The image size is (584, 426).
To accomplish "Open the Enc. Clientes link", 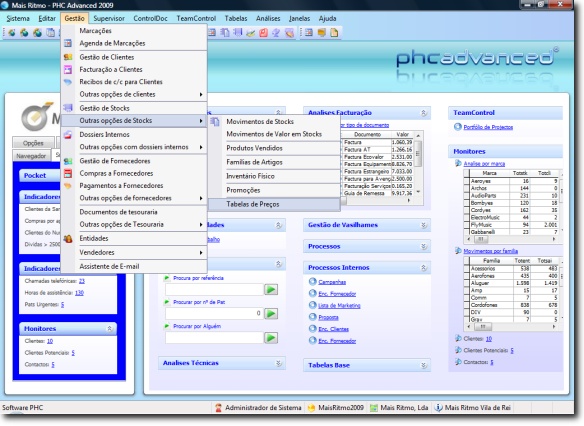I will coord(333,329).
